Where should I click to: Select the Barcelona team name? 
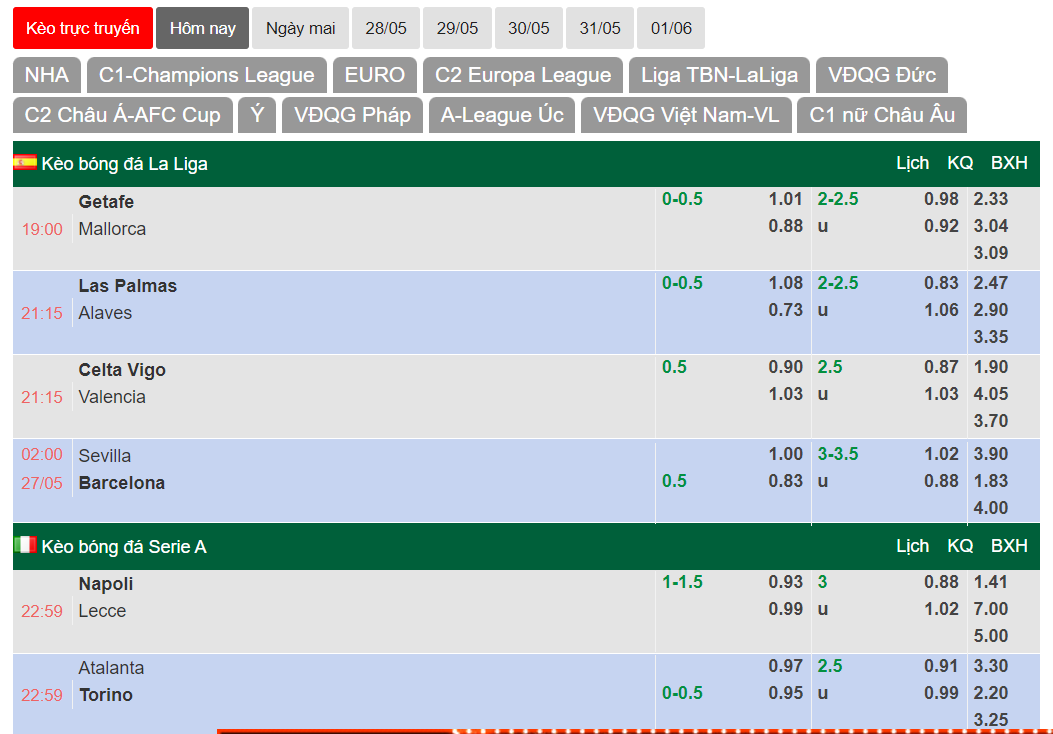pos(122,483)
